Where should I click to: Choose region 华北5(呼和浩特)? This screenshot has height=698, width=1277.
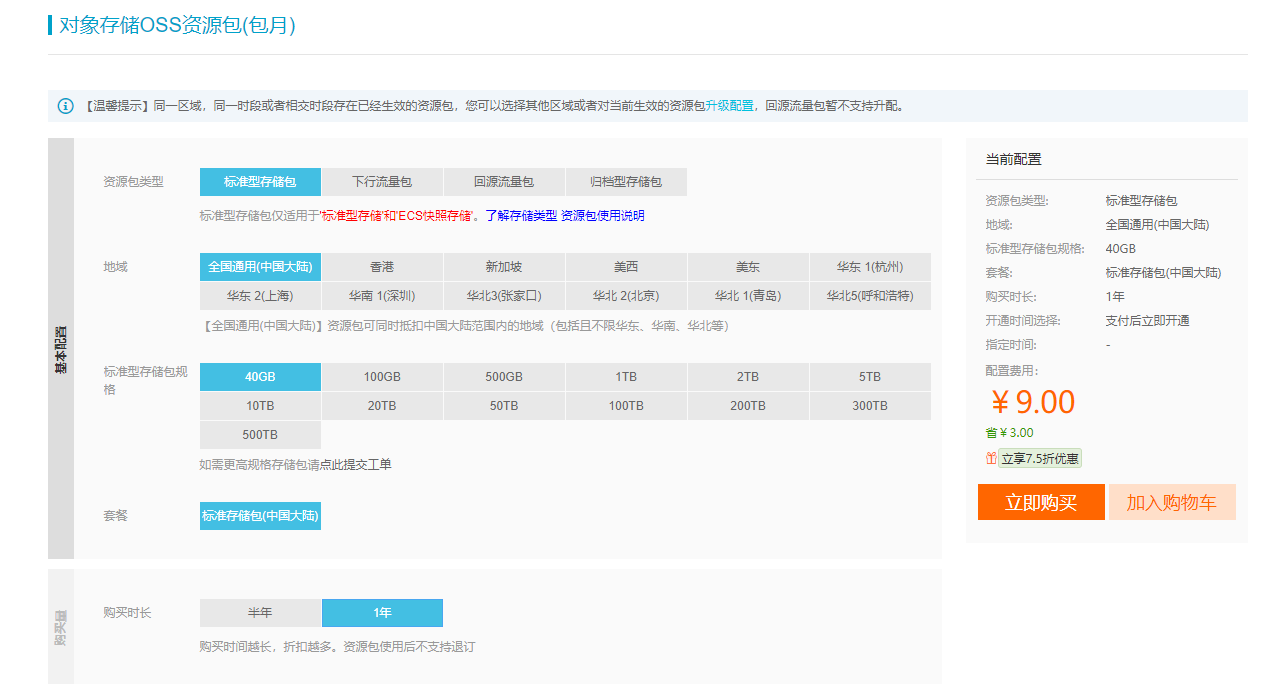[x=870, y=296]
